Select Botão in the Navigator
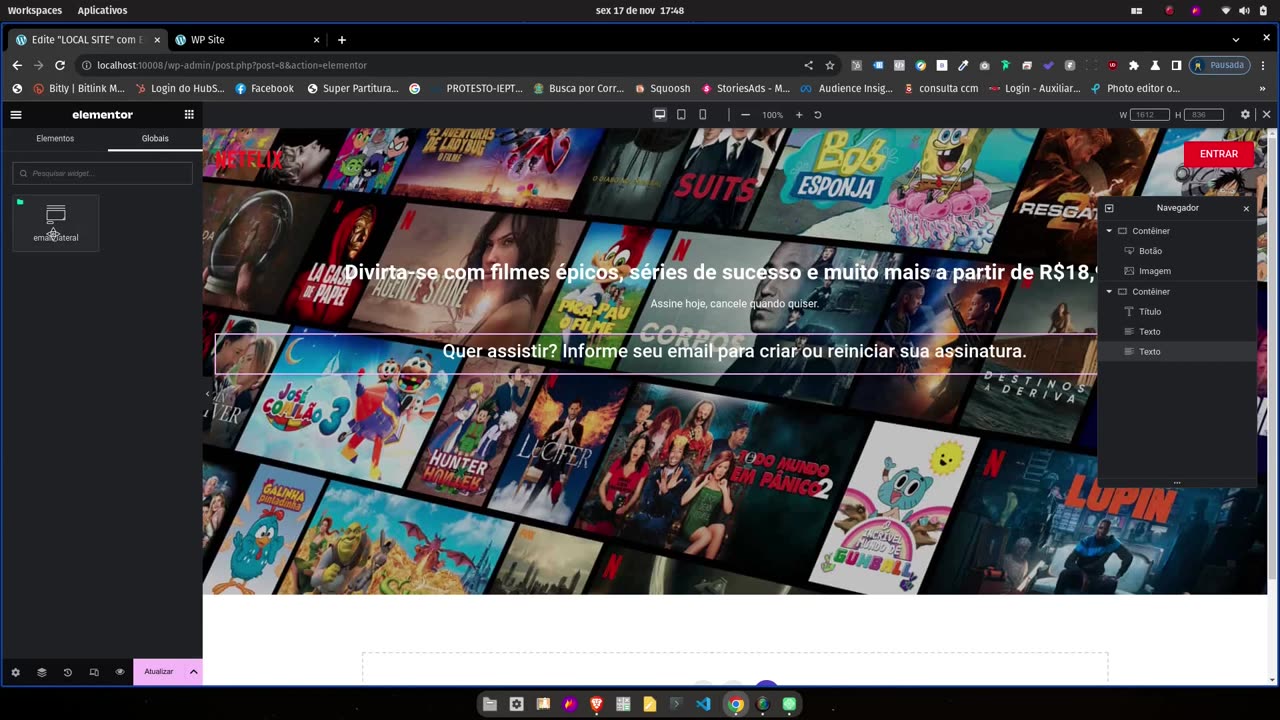 (x=1150, y=251)
